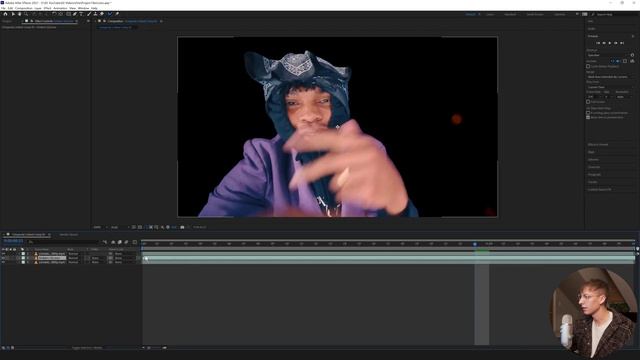The width and height of the screenshot is (640, 360).
Task: Open the preview Frame Rate dropdown
Action: (x=595, y=97)
